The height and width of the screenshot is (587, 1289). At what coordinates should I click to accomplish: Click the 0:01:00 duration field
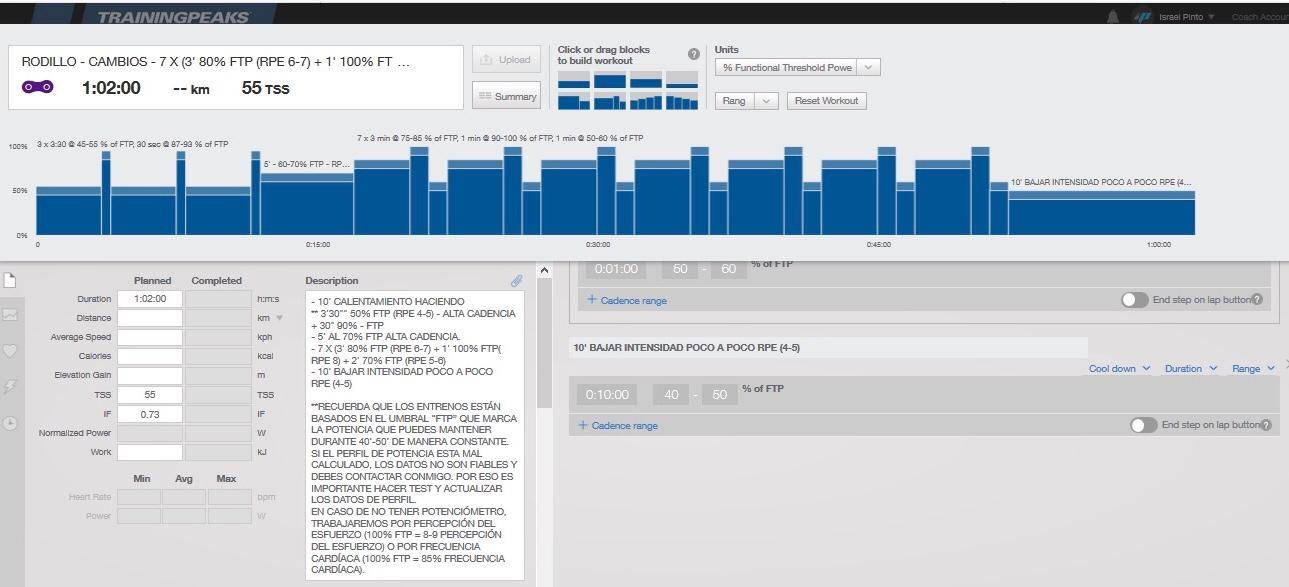pos(615,269)
